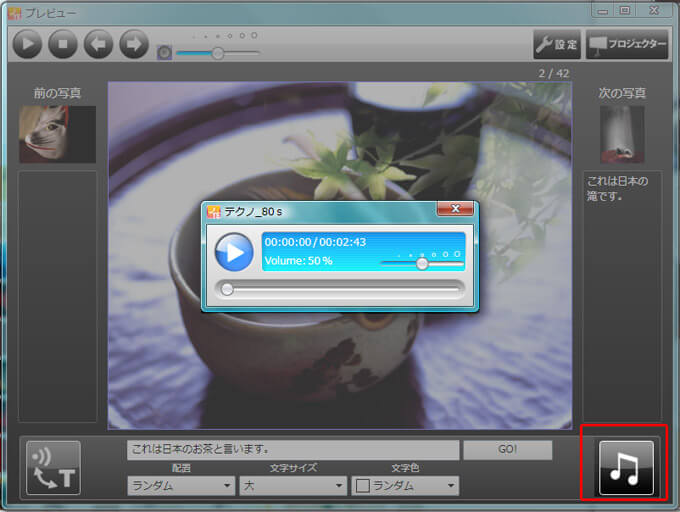The height and width of the screenshot is (512, 680).
Task: Click the caption text input field
Action: (x=292, y=450)
